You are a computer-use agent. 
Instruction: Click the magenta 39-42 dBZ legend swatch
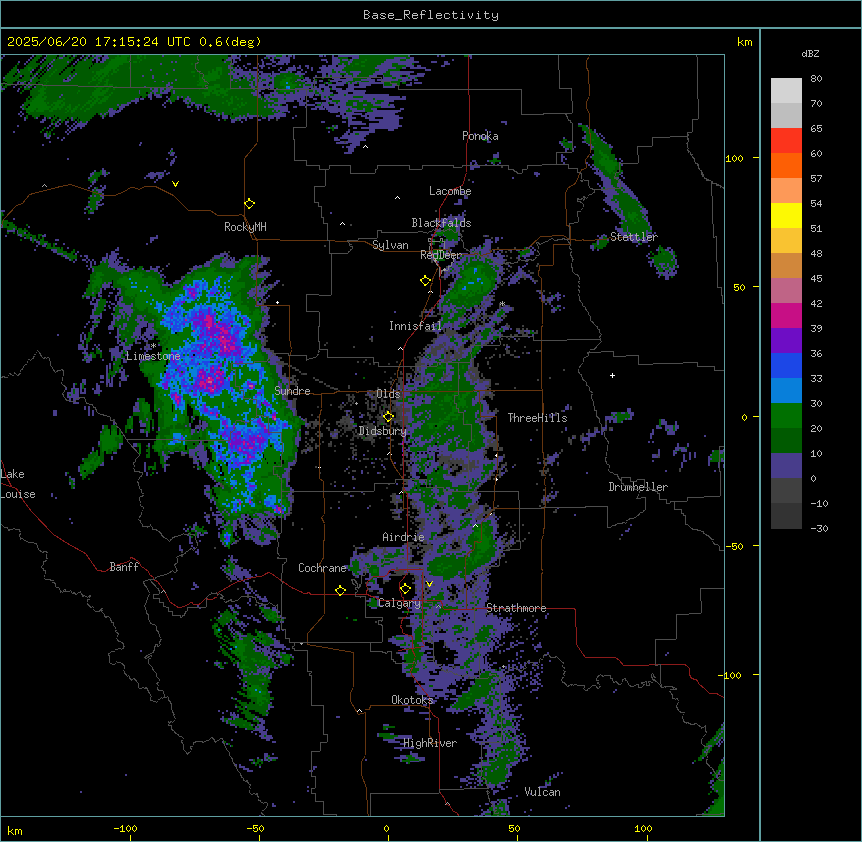(x=786, y=315)
